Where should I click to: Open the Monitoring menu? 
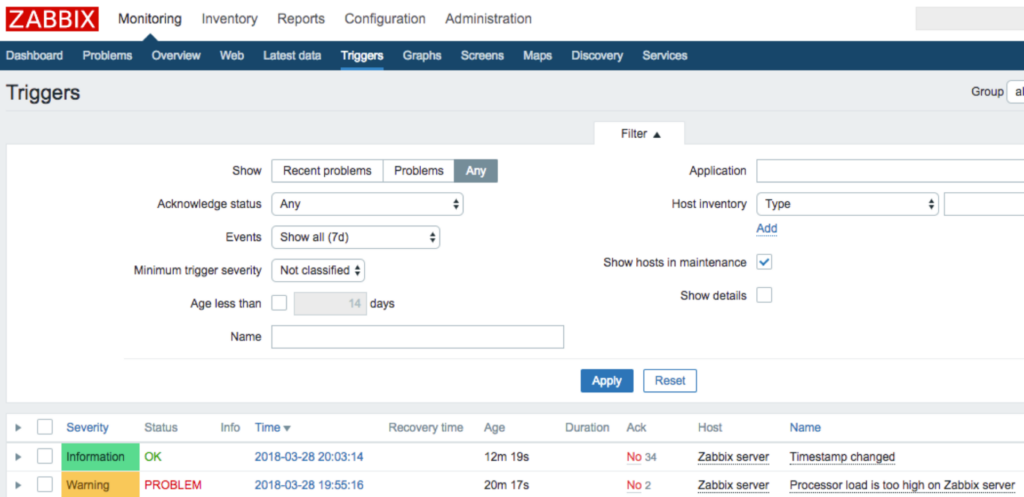(x=150, y=19)
